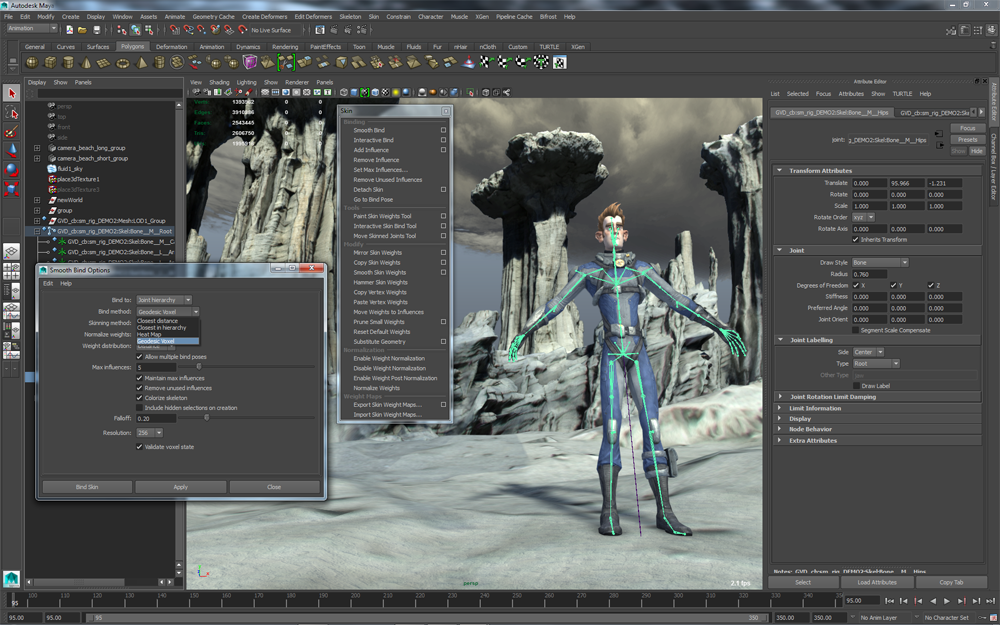Open Rotate Order xyz dropdown
1000x625 pixels.
tap(864, 217)
